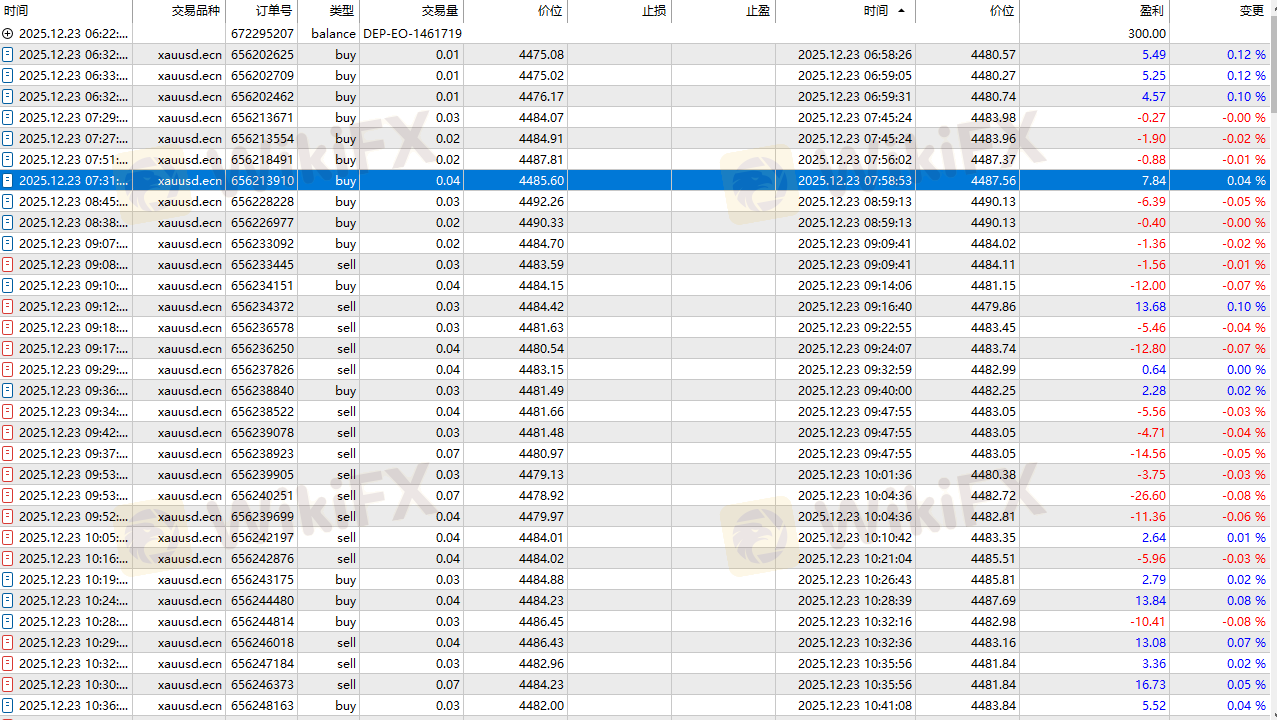This screenshot has width=1277, height=720.
Task: Click the balance deposit row icon
Action: [8, 33]
